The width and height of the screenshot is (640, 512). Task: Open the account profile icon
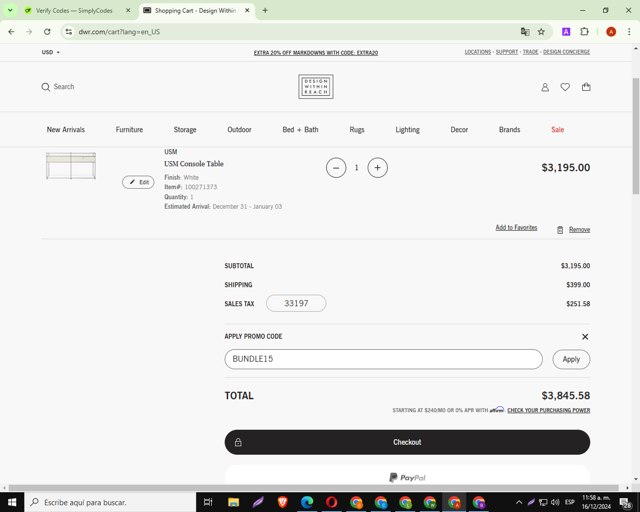(x=545, y=87)
